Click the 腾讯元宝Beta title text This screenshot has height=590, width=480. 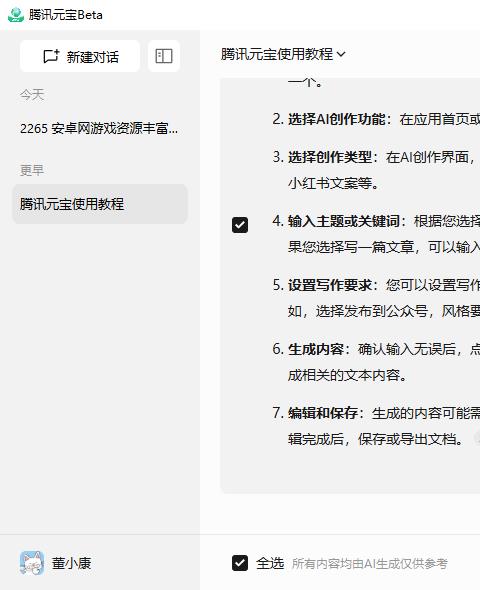click(66, 15)
